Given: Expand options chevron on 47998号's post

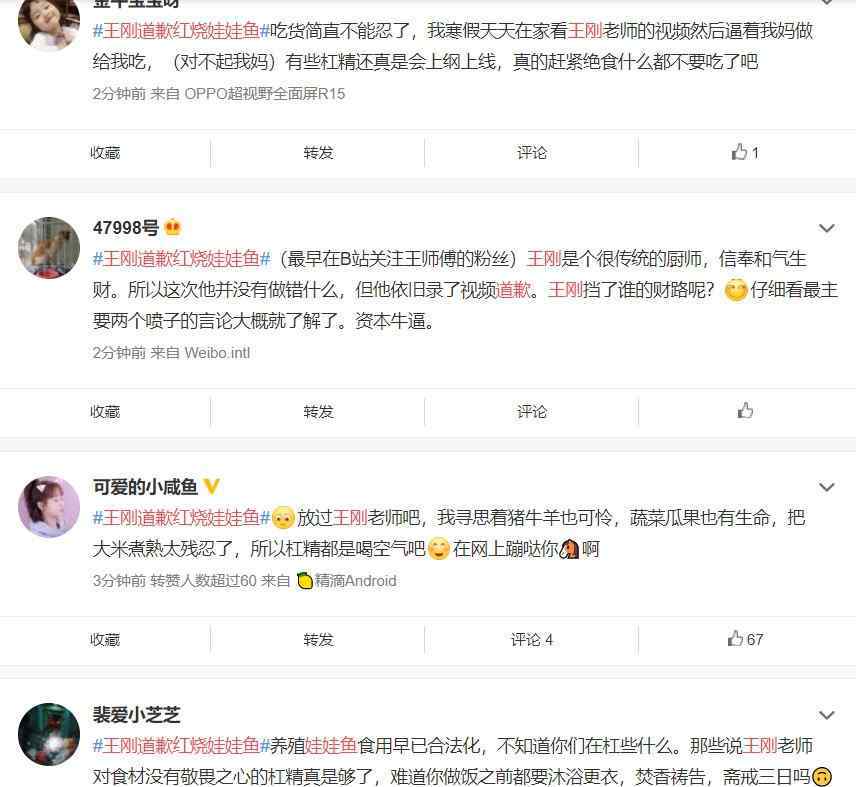Looking at the screenshot, I should pyautogui.click(x=827, y=228).
